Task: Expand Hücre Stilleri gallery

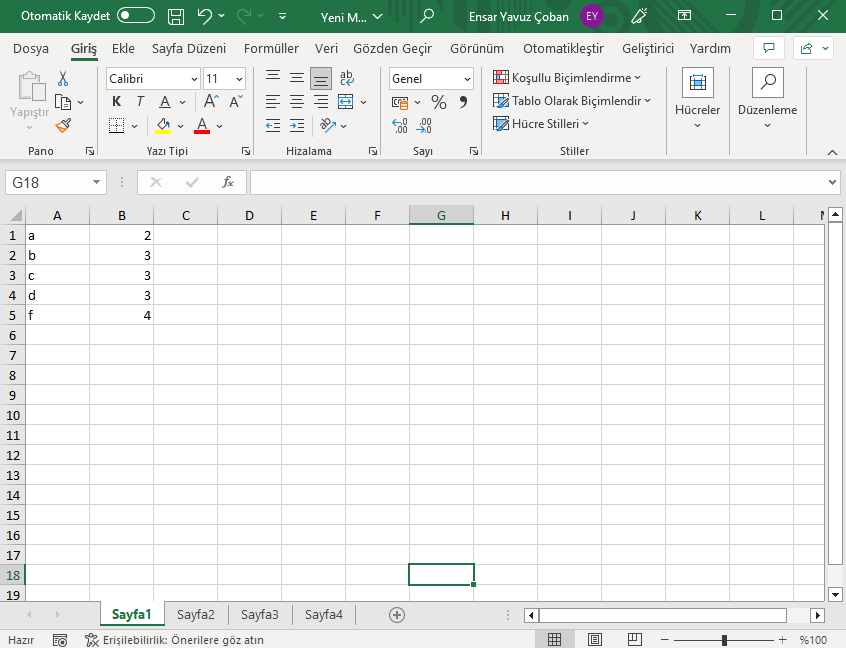Action: (x=541, y=124)
